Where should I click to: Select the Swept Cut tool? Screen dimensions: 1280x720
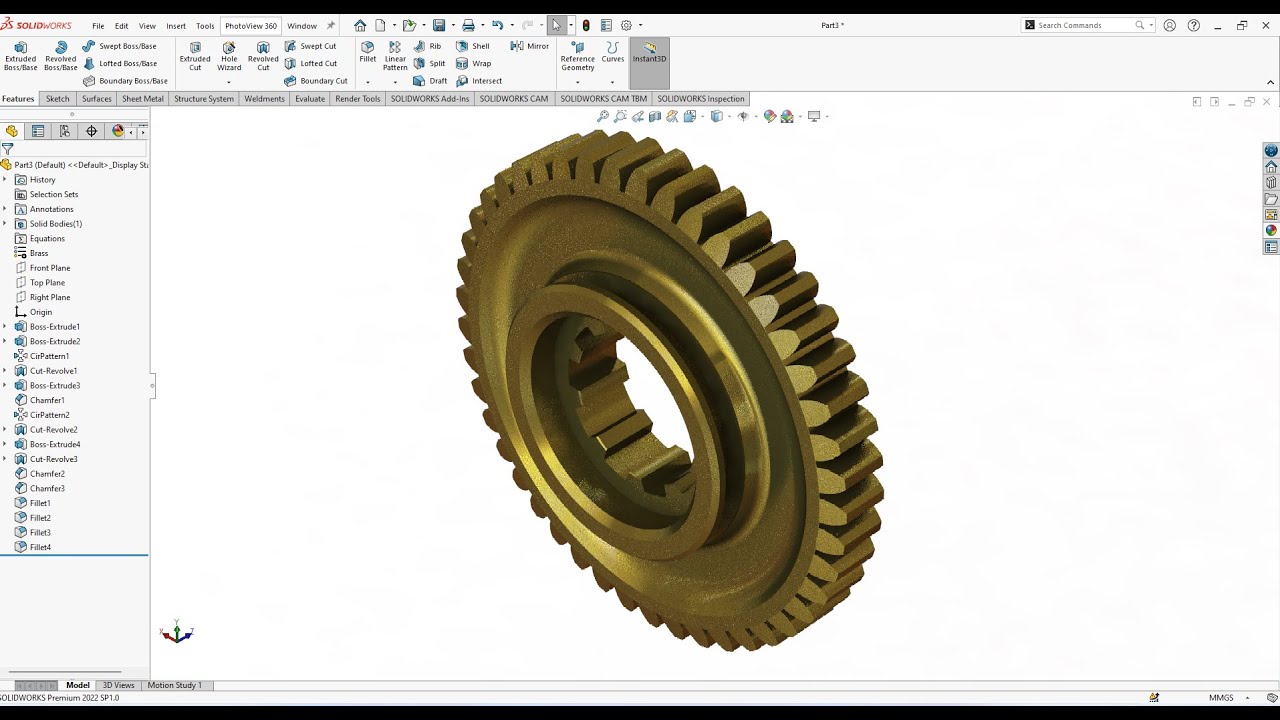[310, 46]
